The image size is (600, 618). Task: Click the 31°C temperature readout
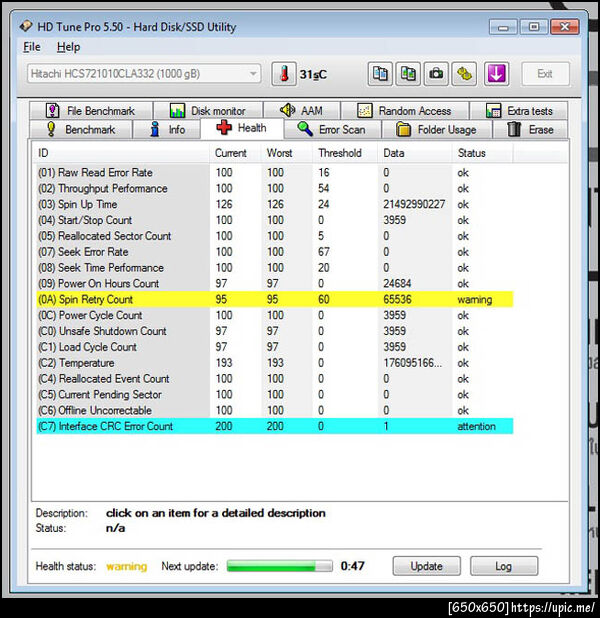point(313,74)
